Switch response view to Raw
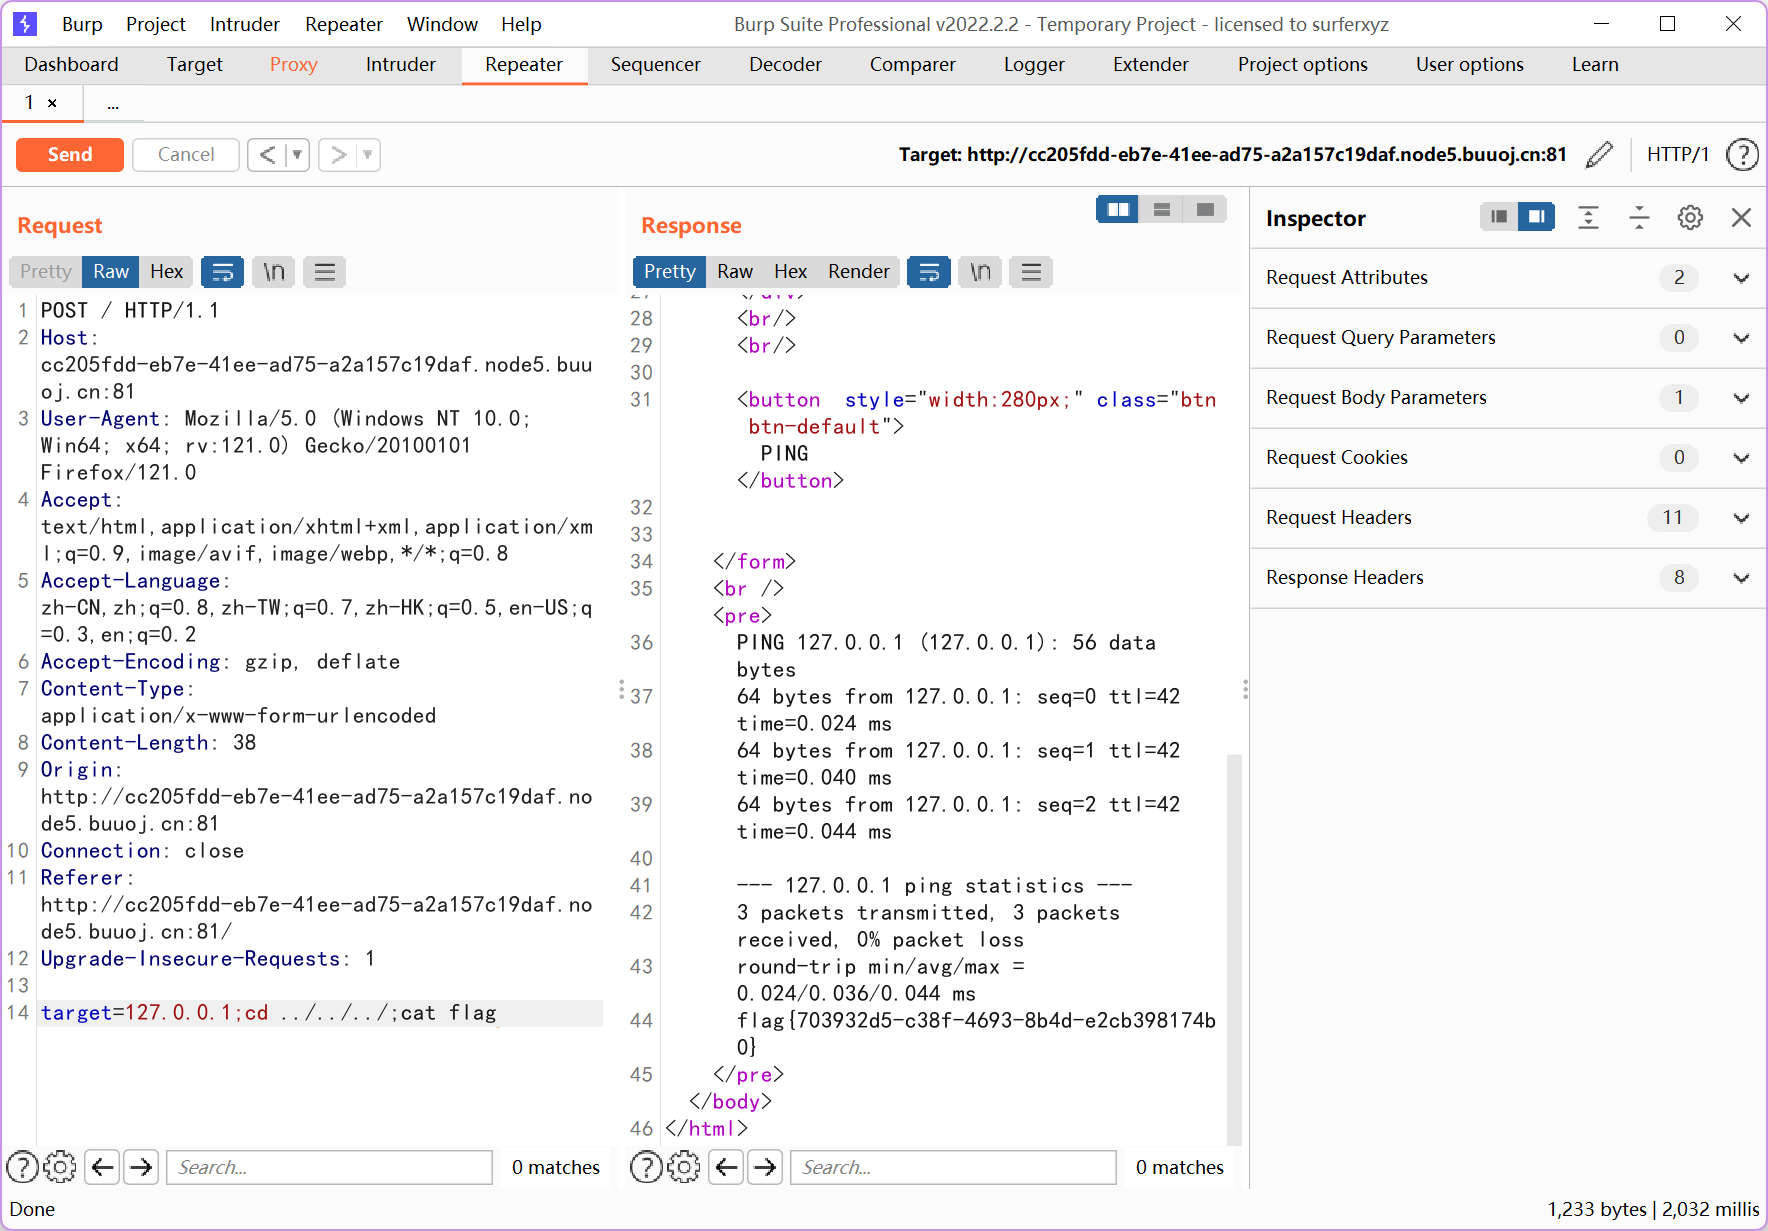This screenshot has height=1231, width=1768. click(x=734, y=272)
